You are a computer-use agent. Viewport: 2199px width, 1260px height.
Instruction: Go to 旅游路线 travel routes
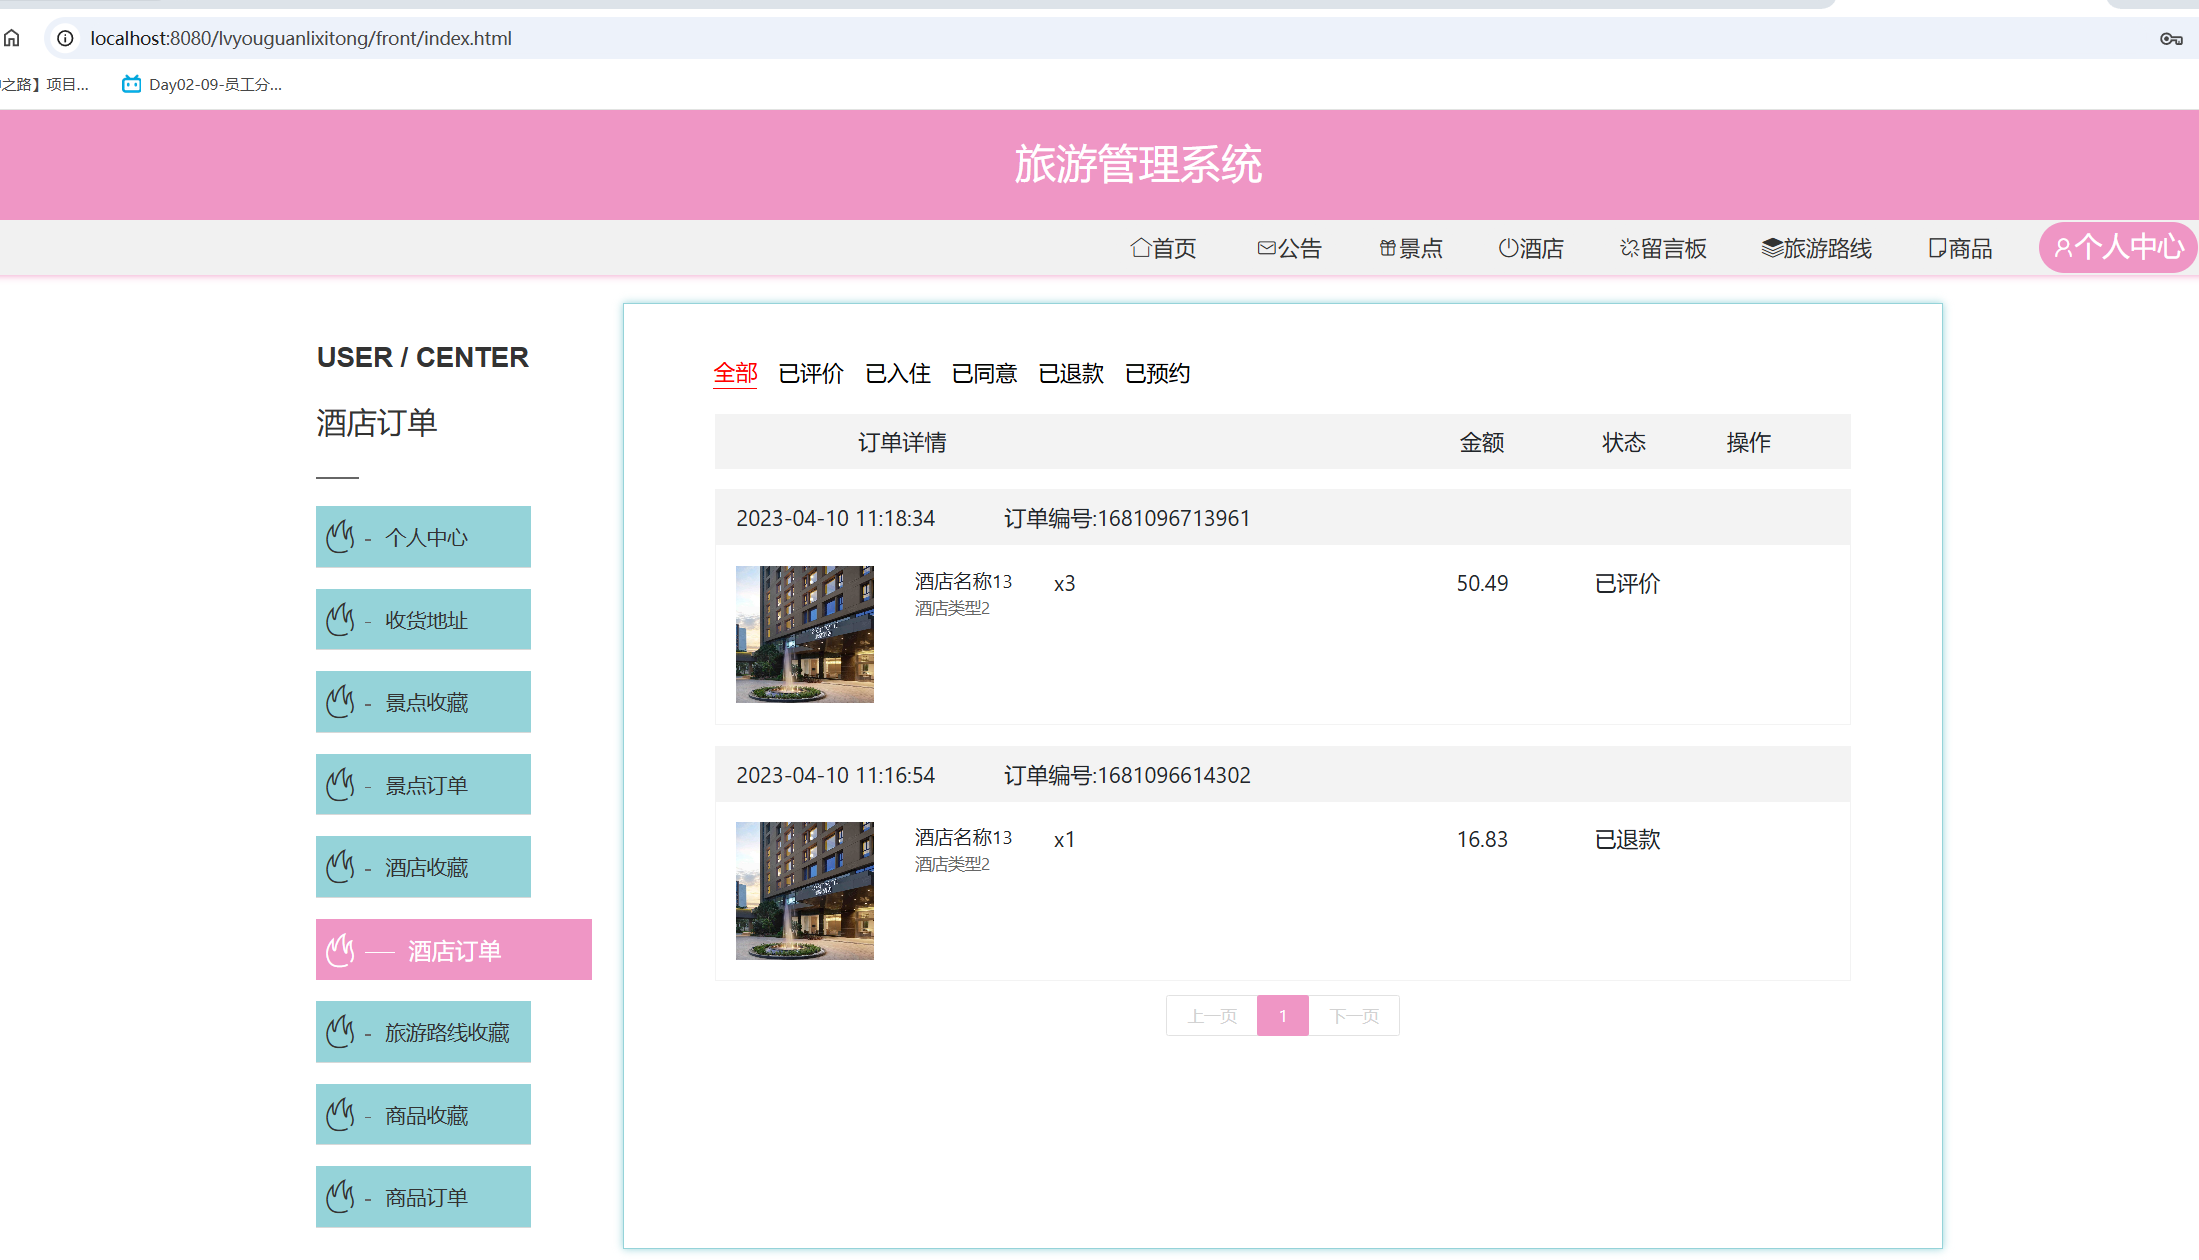(1816, 248)
